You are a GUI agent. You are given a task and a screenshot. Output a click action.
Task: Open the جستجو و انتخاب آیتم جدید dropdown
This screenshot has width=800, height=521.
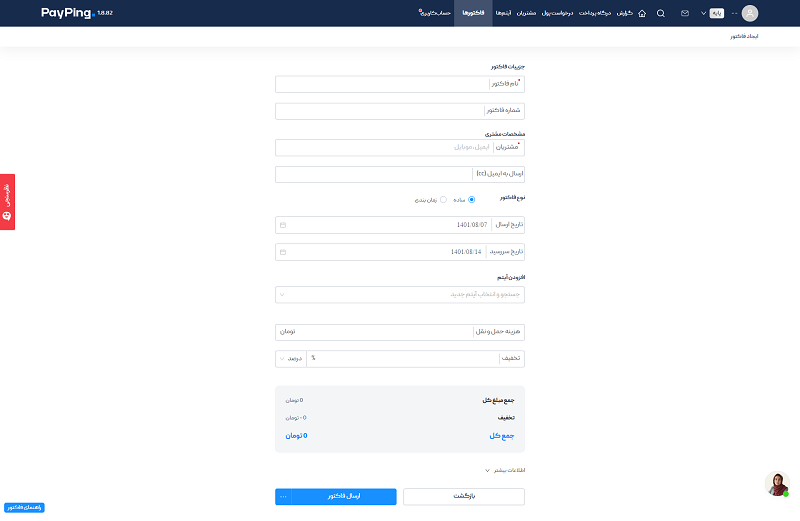[399, 294]
